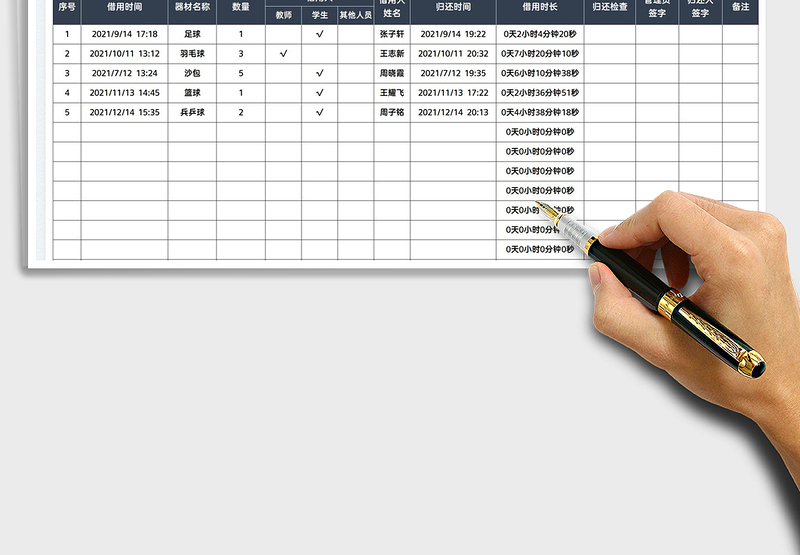Click the 教师 sub-header cell
Viewport: 800px width, 555px height.
[284, 15]
